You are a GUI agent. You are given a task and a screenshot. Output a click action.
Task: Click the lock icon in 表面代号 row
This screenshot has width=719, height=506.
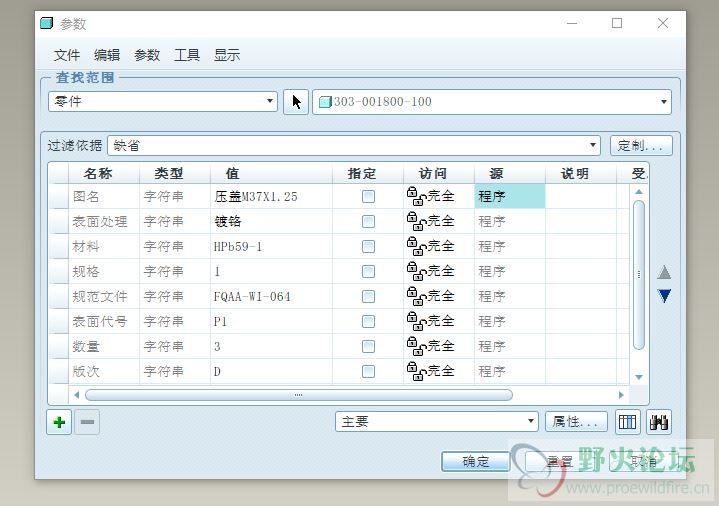(x=416, y=321)
